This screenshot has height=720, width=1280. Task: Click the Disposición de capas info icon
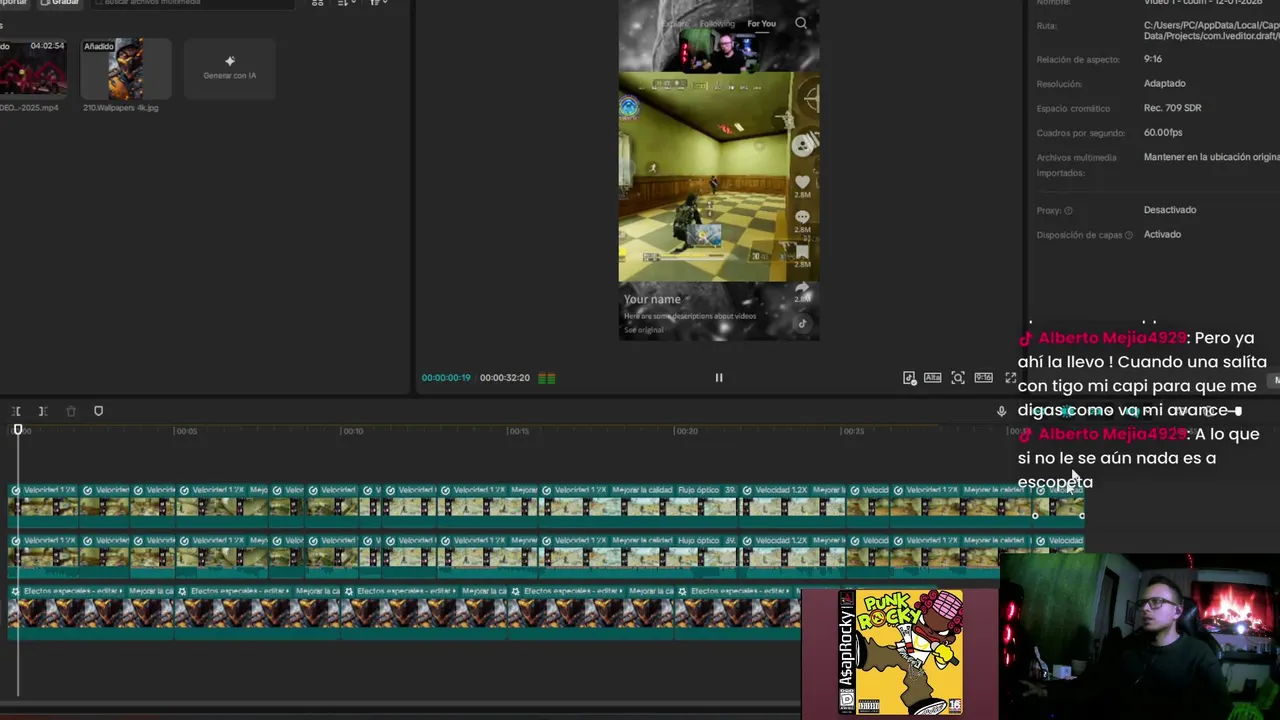click(x=1129, y=235)
